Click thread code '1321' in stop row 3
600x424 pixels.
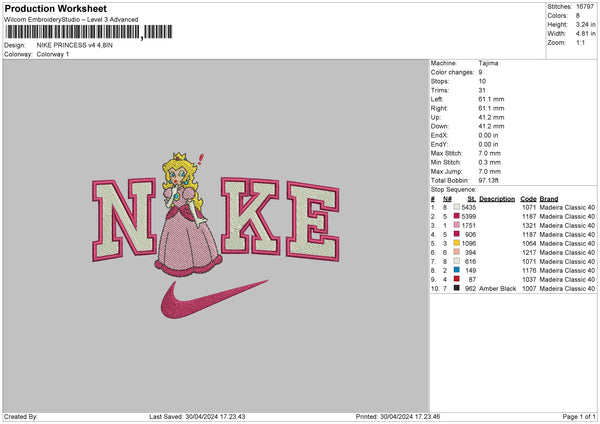tap(529, 225)
